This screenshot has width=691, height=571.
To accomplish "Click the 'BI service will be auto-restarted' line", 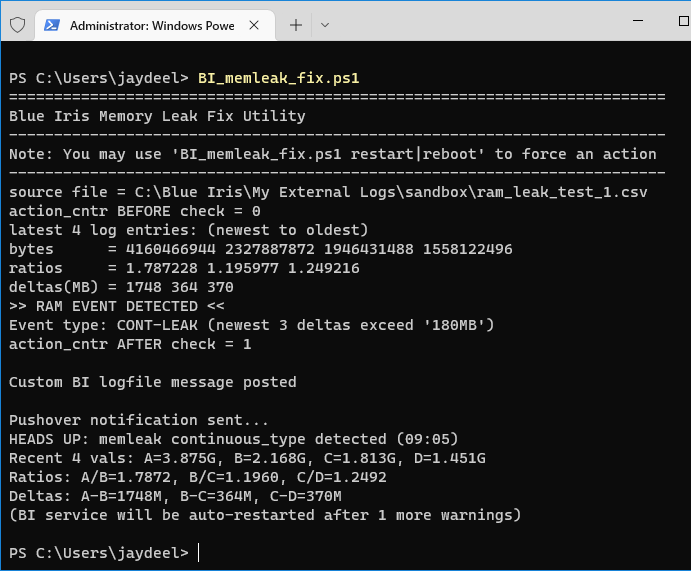I will point(265,515).
